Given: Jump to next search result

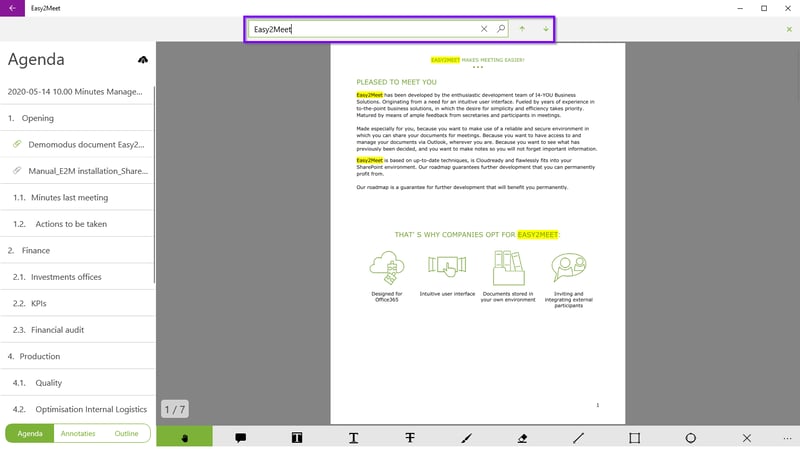Looking at the screenshot, I should coord(546,29).
